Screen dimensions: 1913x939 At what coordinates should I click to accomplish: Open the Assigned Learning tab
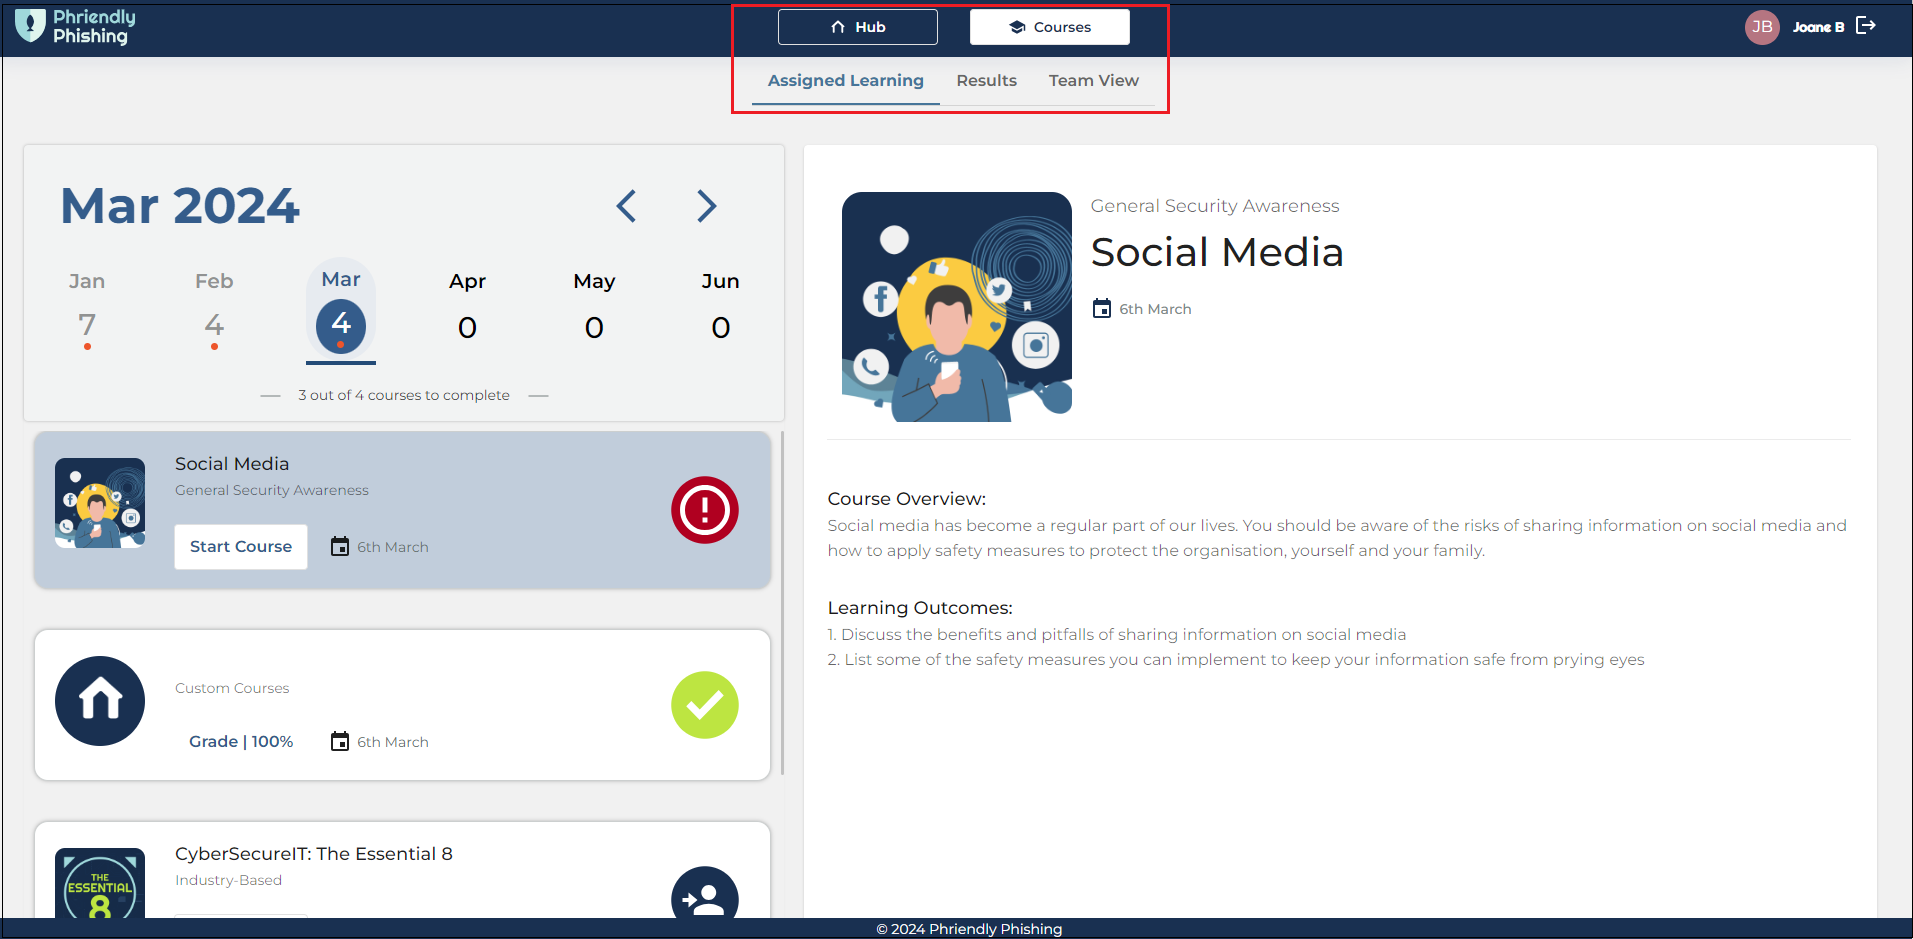(845, 80)
